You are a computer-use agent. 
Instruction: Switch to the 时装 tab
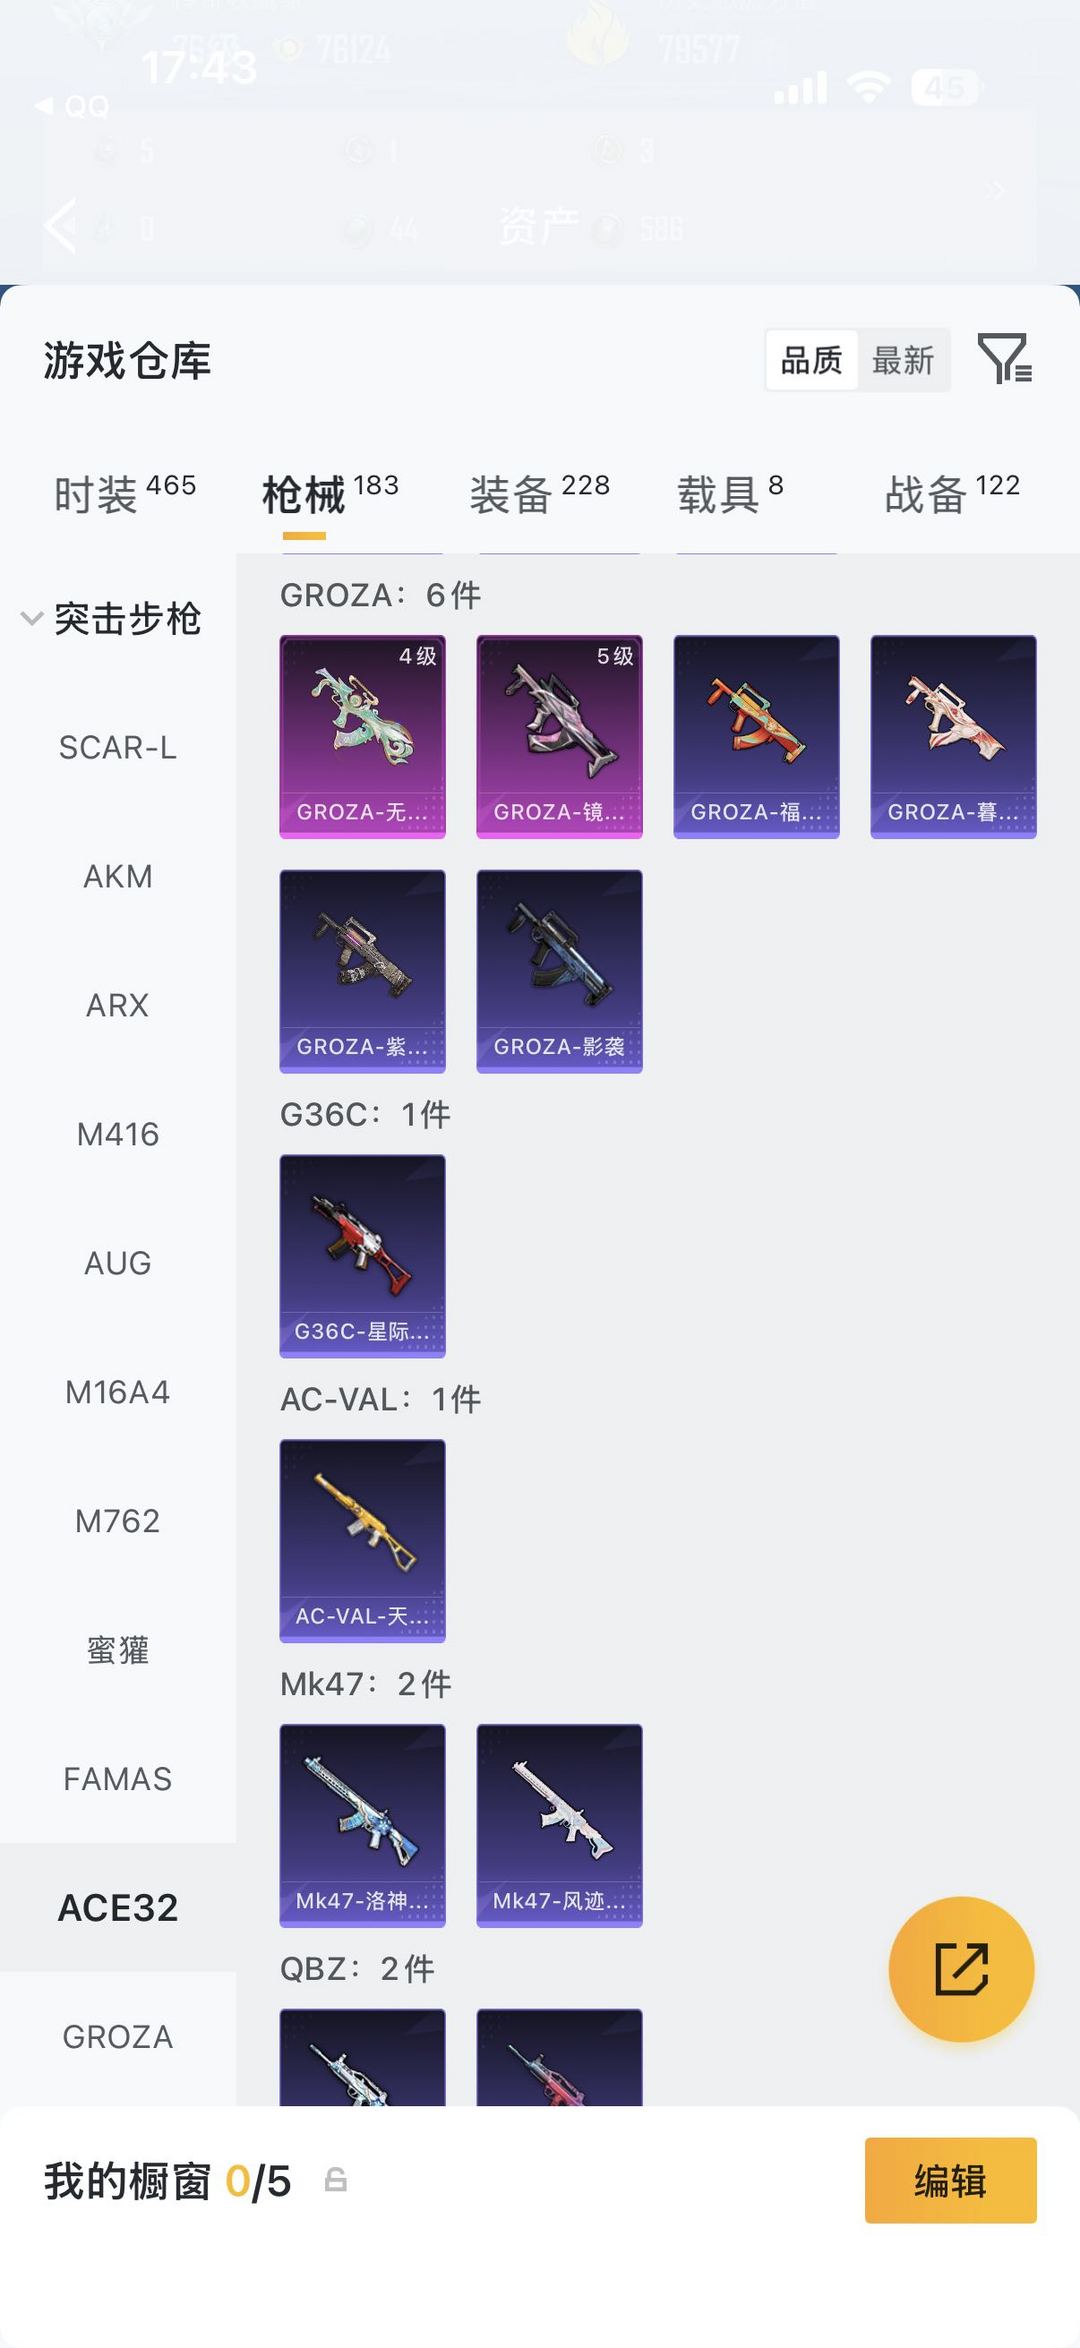point(125,494)
